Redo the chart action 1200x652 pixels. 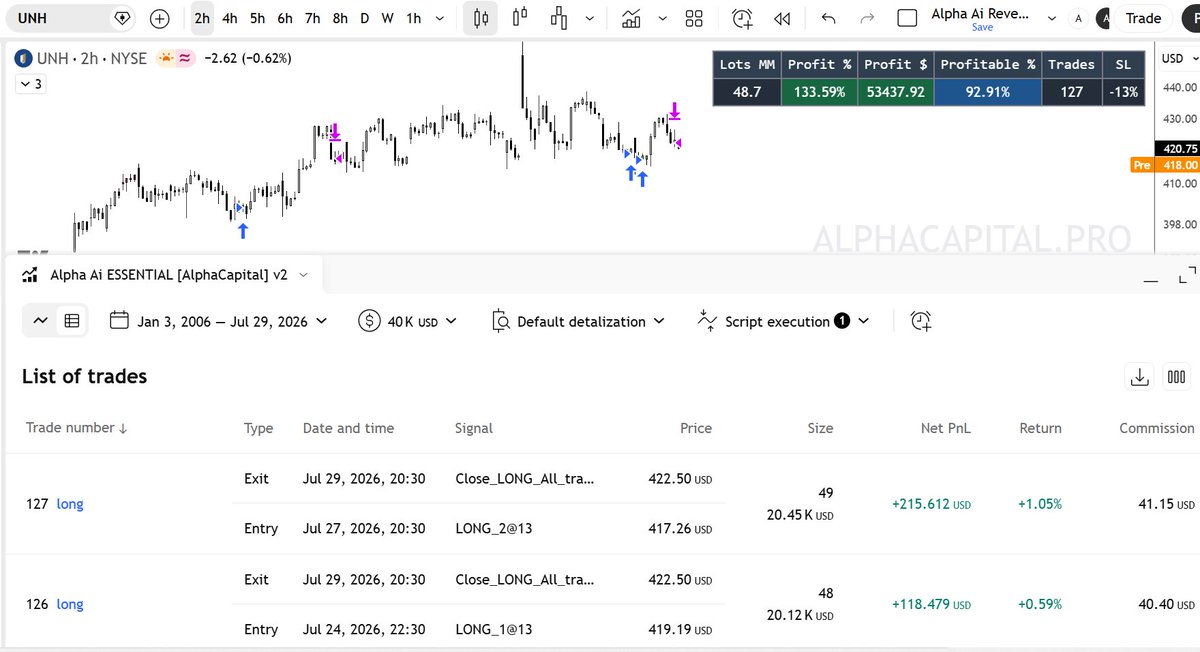[867, 18]
